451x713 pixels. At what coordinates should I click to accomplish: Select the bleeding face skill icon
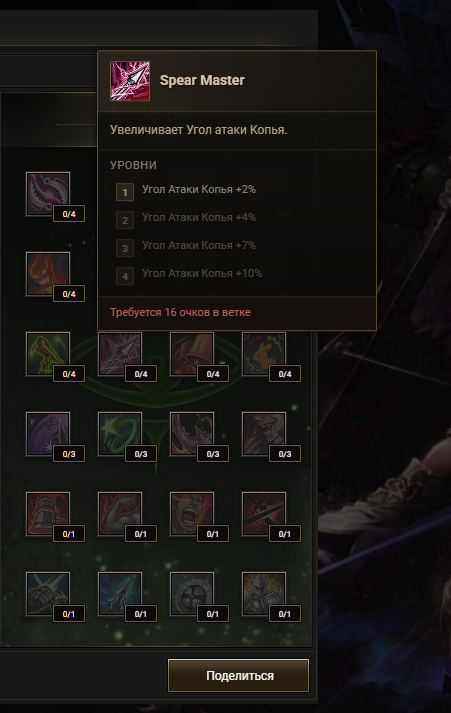(x=264, y=434)
